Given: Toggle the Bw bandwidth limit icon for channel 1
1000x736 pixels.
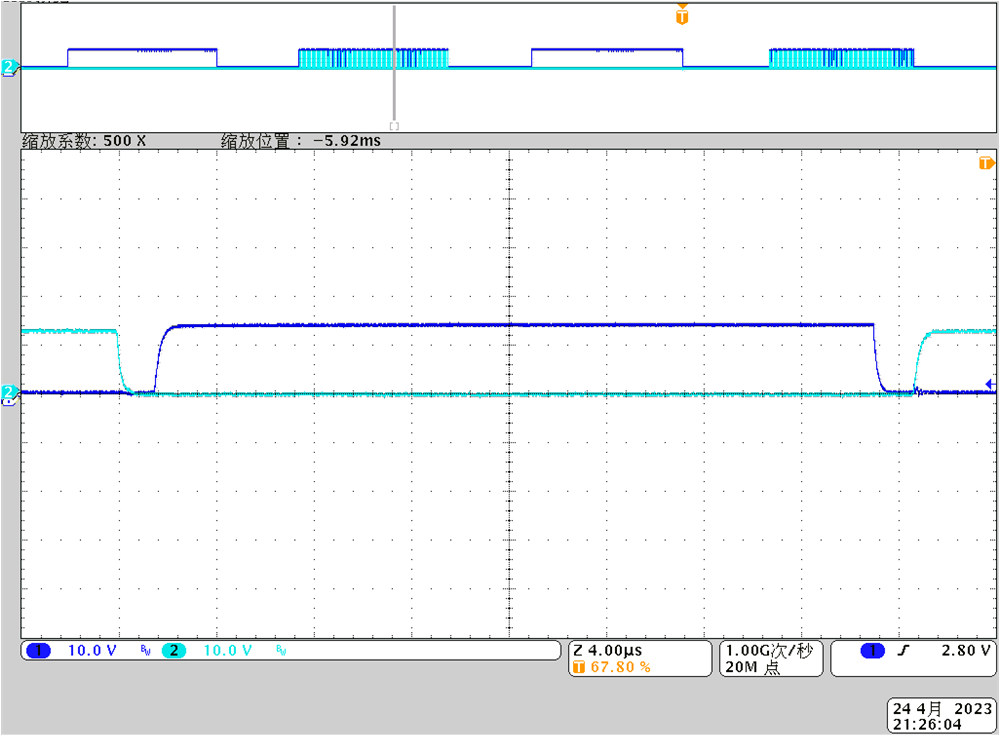Looking at the screenshot, I should (146, 650).
